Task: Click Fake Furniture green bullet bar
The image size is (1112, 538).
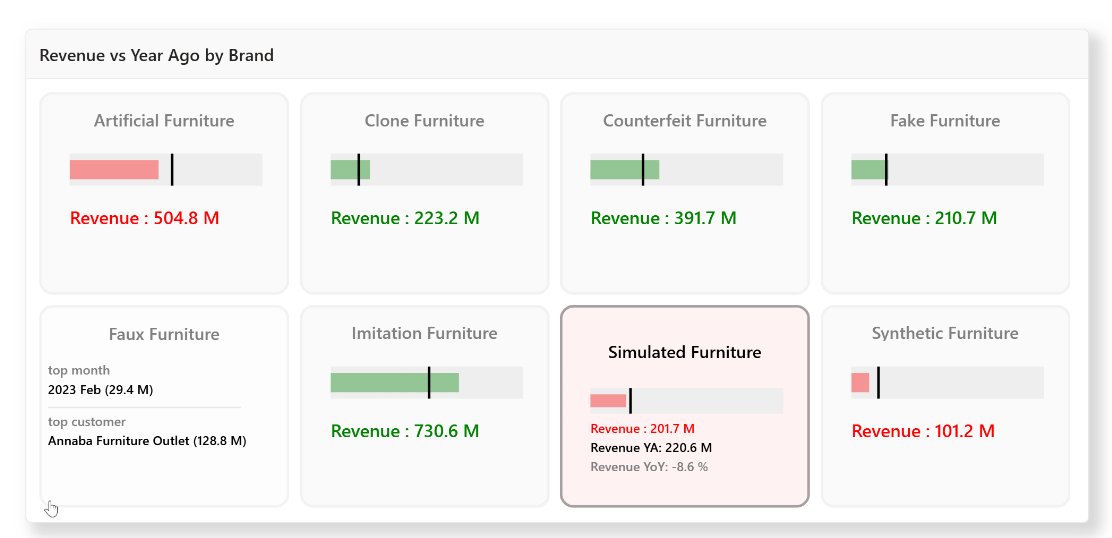Action: click(x=869, y=169)
